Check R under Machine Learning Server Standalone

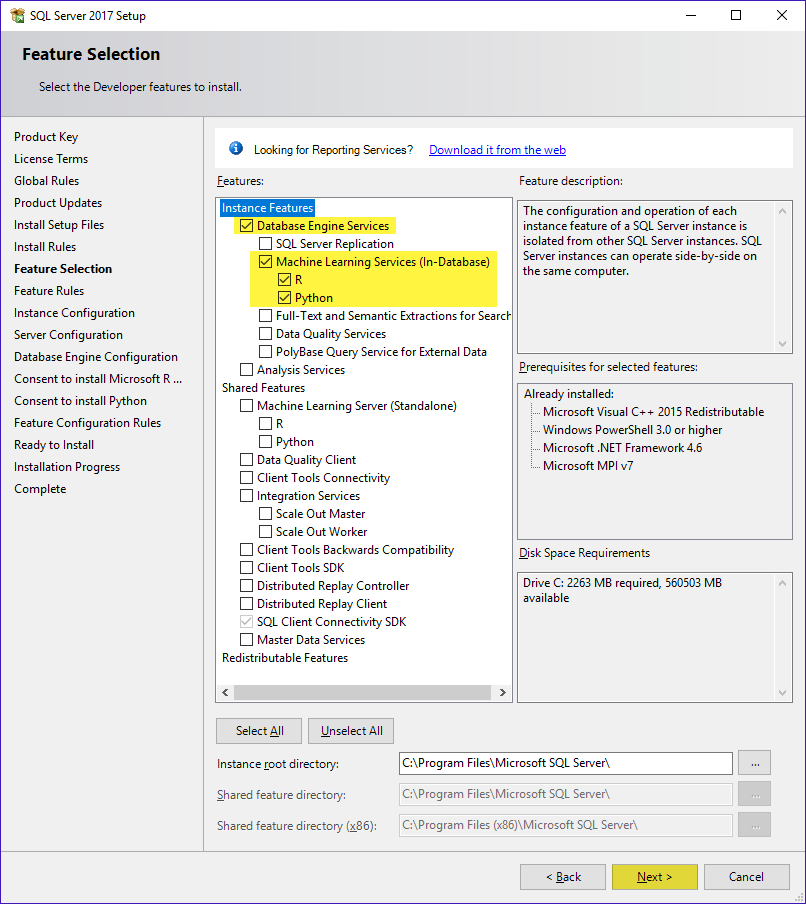[x=265, y=423]
